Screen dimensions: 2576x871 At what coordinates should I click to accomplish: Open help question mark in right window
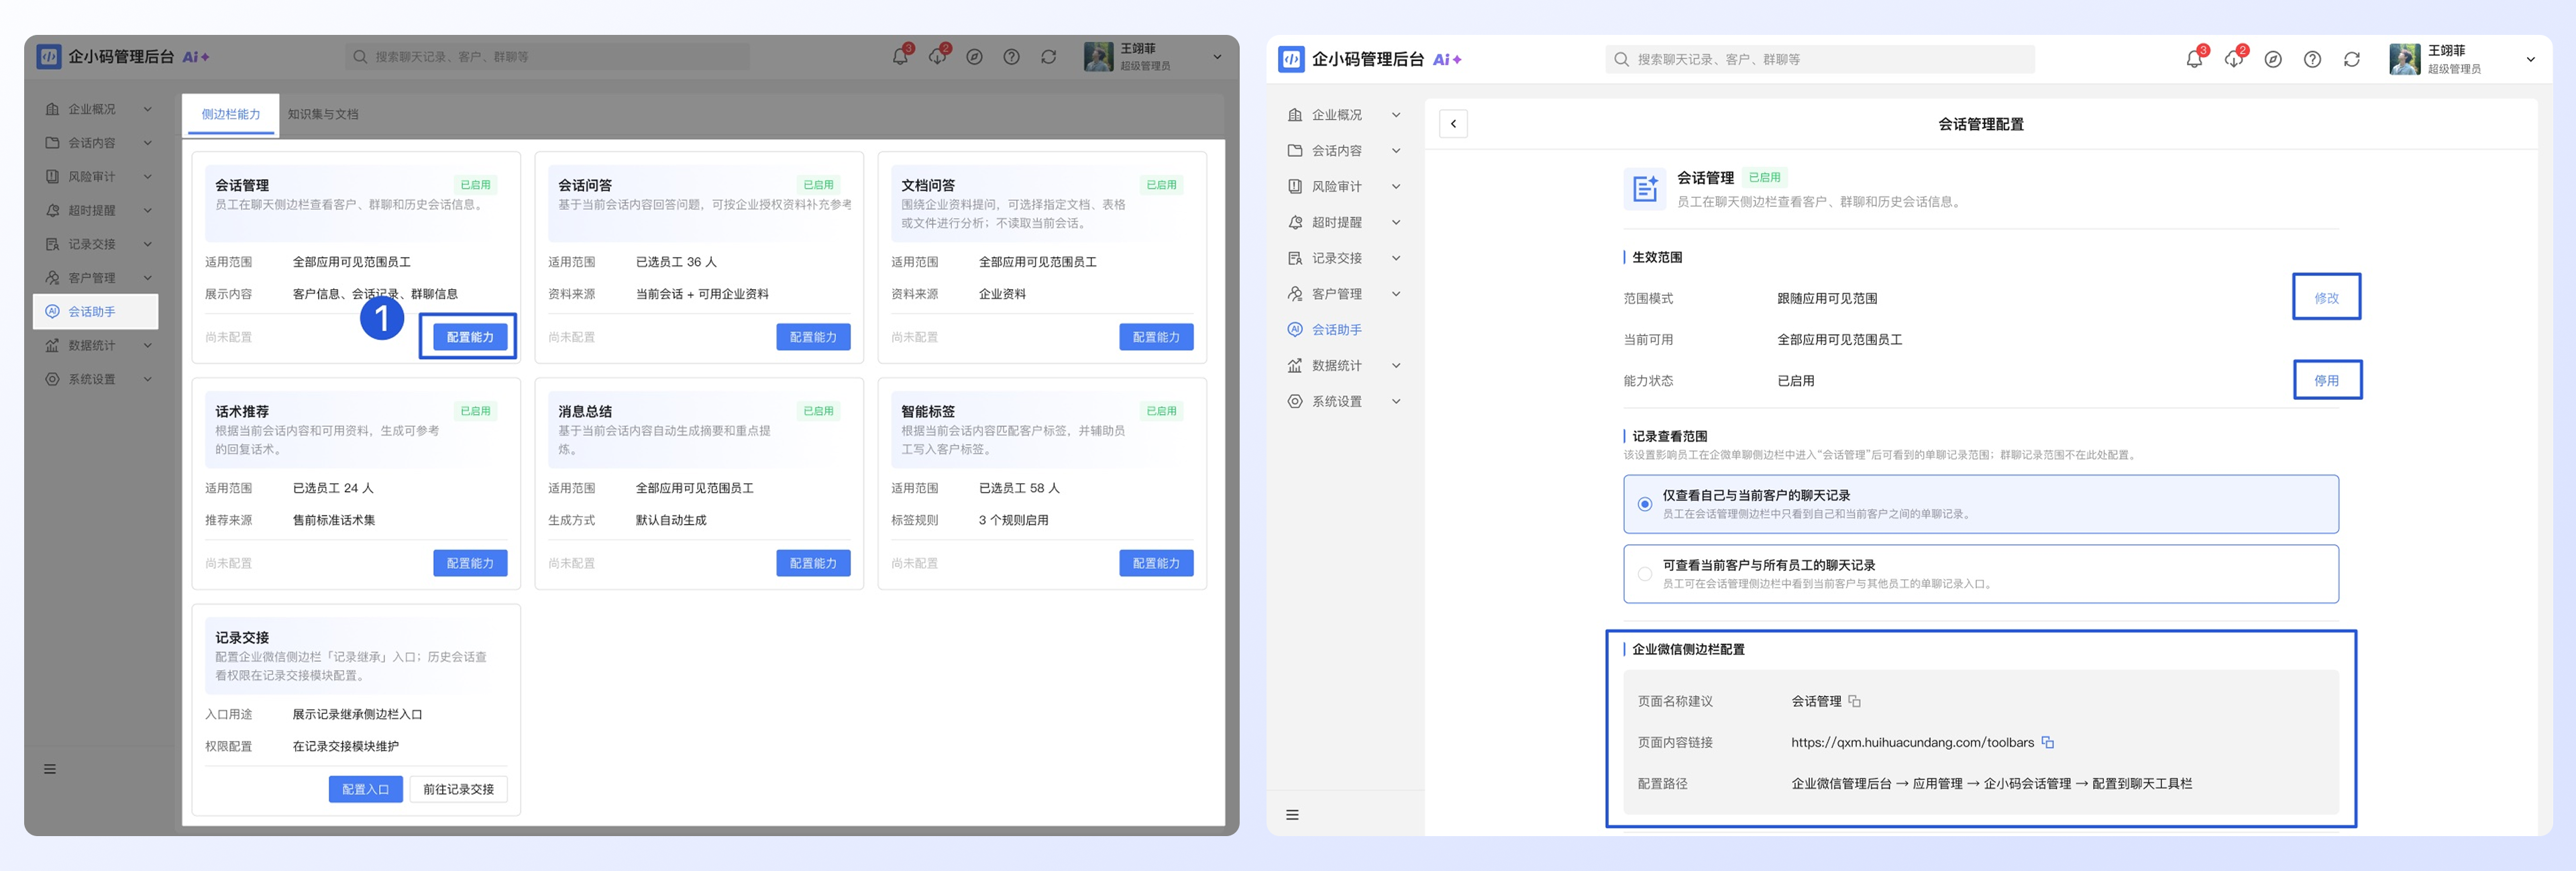2312,60
